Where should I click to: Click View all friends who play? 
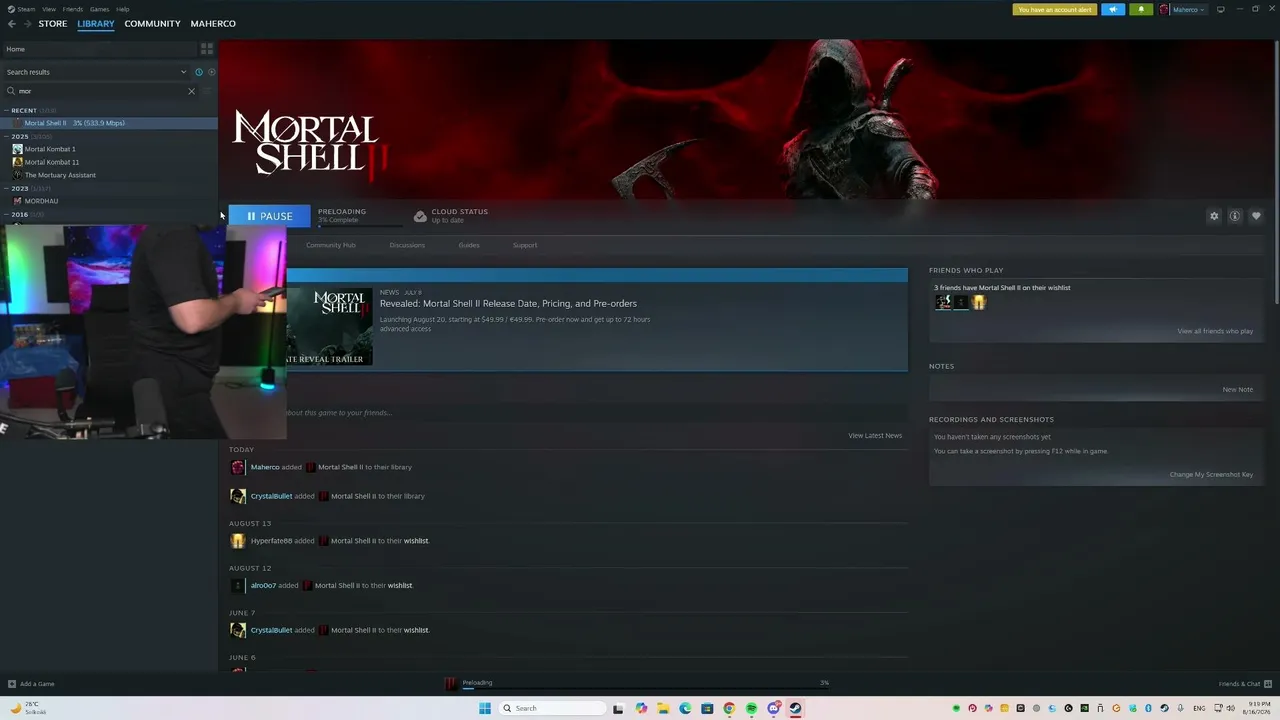[x=1215, y=331]
